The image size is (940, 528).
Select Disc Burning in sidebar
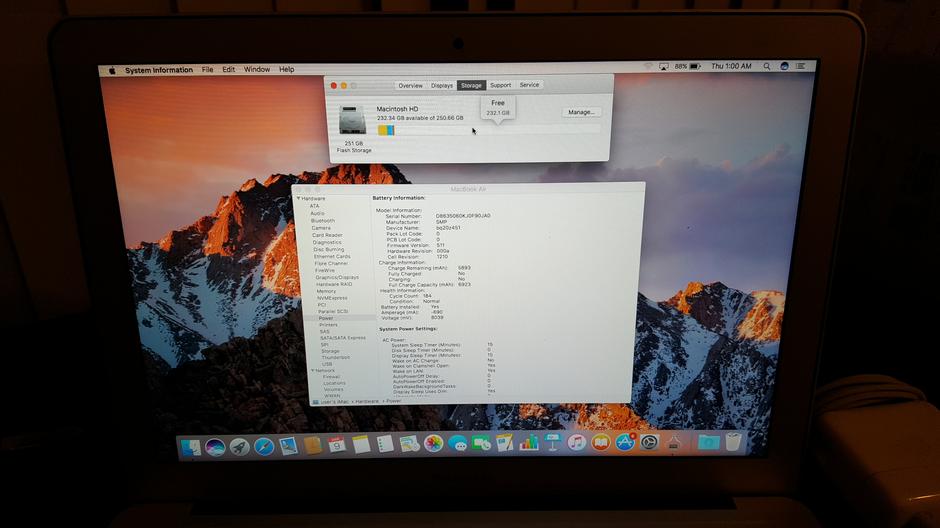(329, 249)
